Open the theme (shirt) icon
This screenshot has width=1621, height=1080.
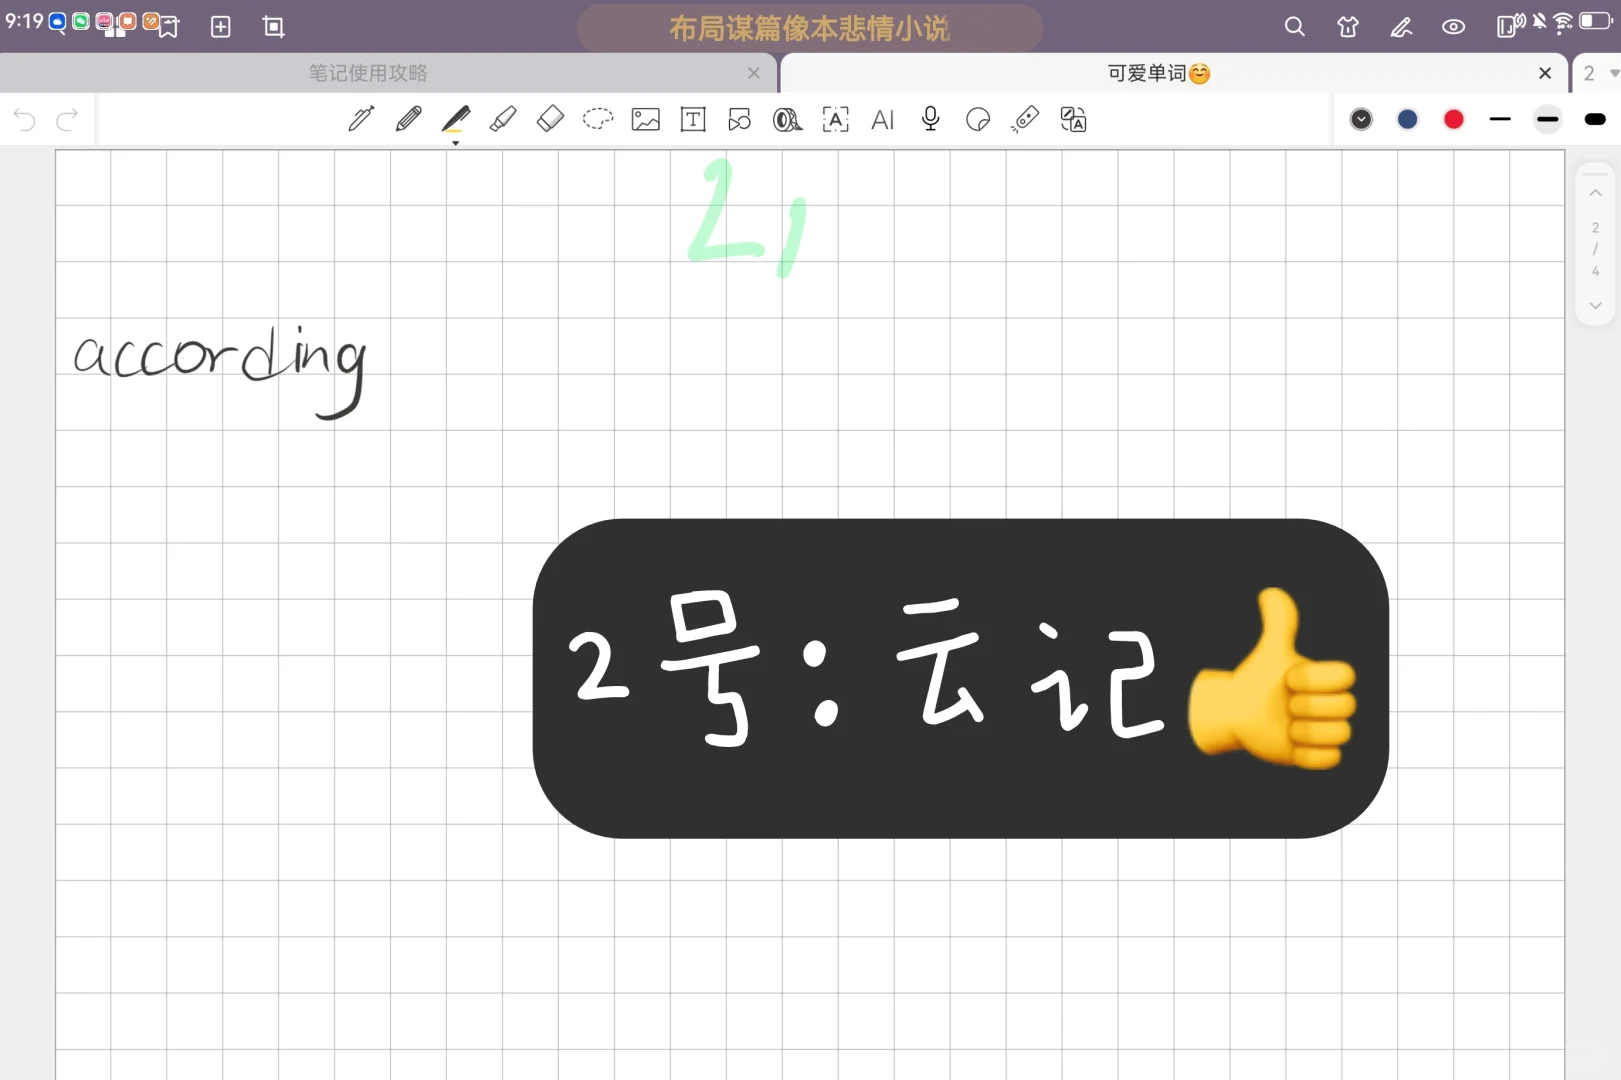click(1348, 27)
